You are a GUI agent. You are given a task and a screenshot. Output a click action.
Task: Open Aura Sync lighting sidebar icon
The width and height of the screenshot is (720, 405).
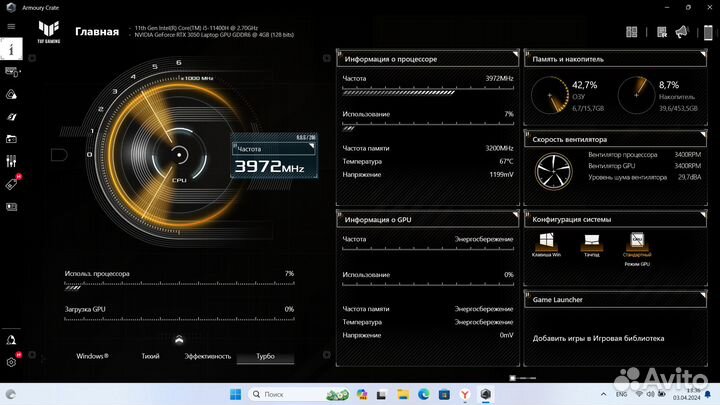tap(11, 94)
